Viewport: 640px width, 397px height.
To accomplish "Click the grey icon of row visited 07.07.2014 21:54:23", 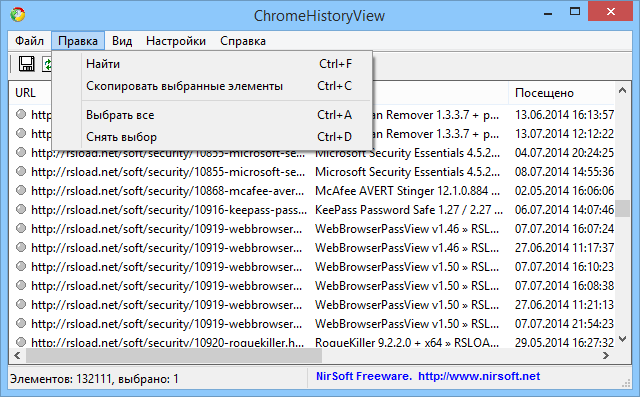I will pyautogui.click(x=21, y=324).
